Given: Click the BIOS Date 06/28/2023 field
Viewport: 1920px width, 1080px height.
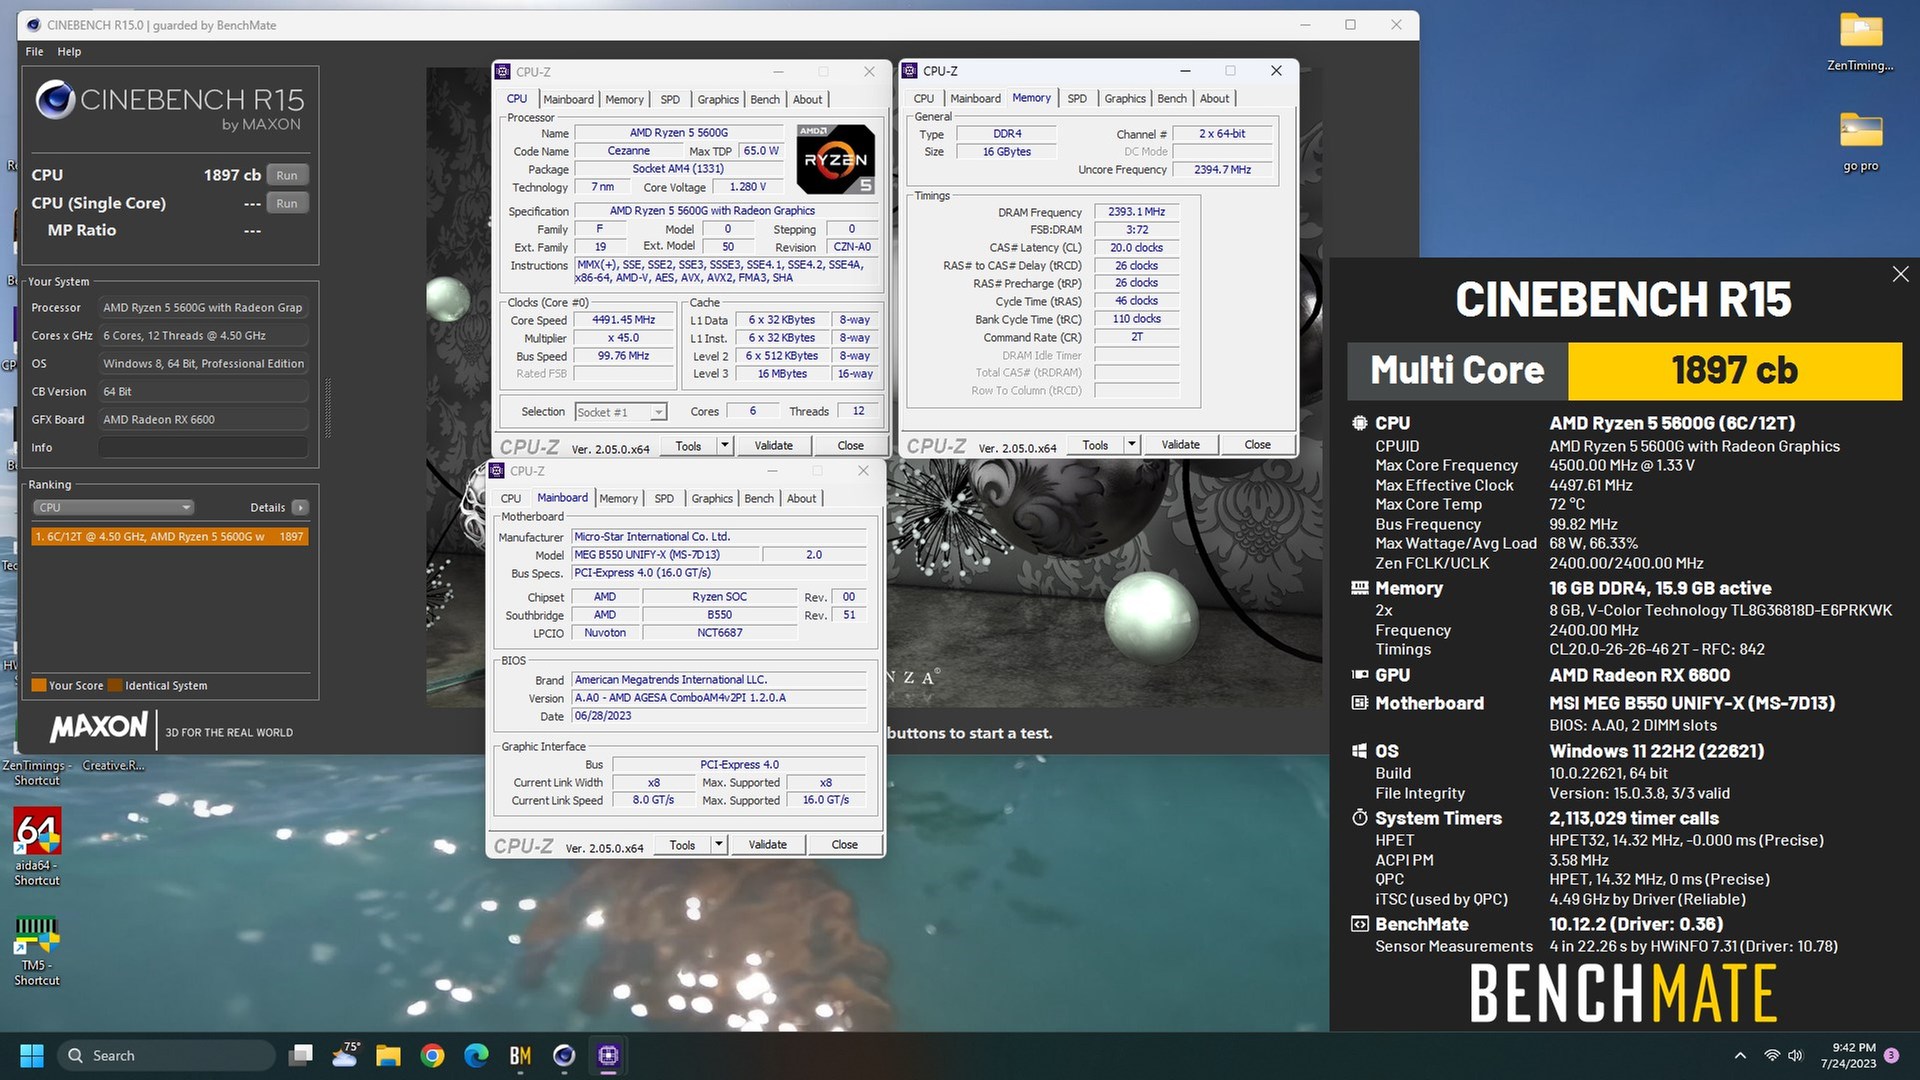Looking at the screenshot, I should (718, 716).
